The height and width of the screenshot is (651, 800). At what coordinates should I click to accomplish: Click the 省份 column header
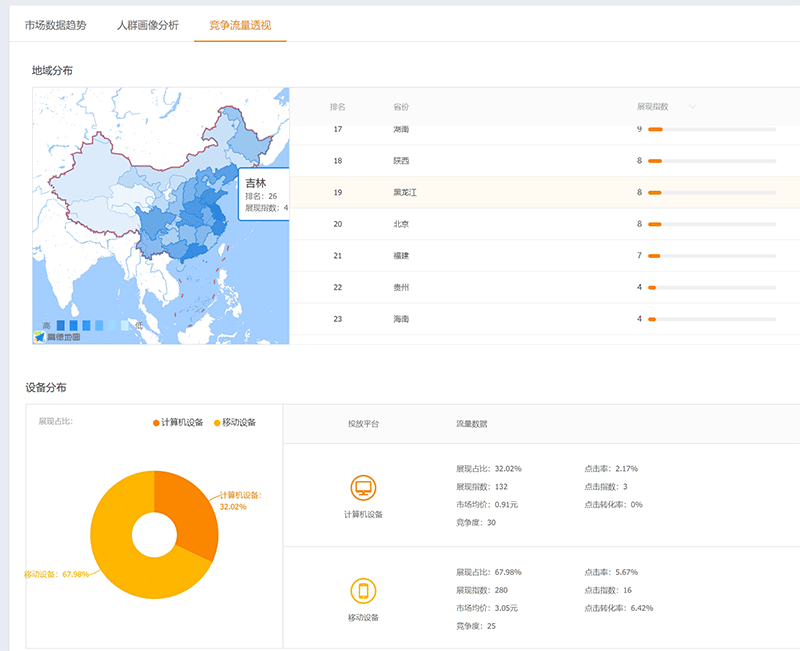click(x=401, y=107)
